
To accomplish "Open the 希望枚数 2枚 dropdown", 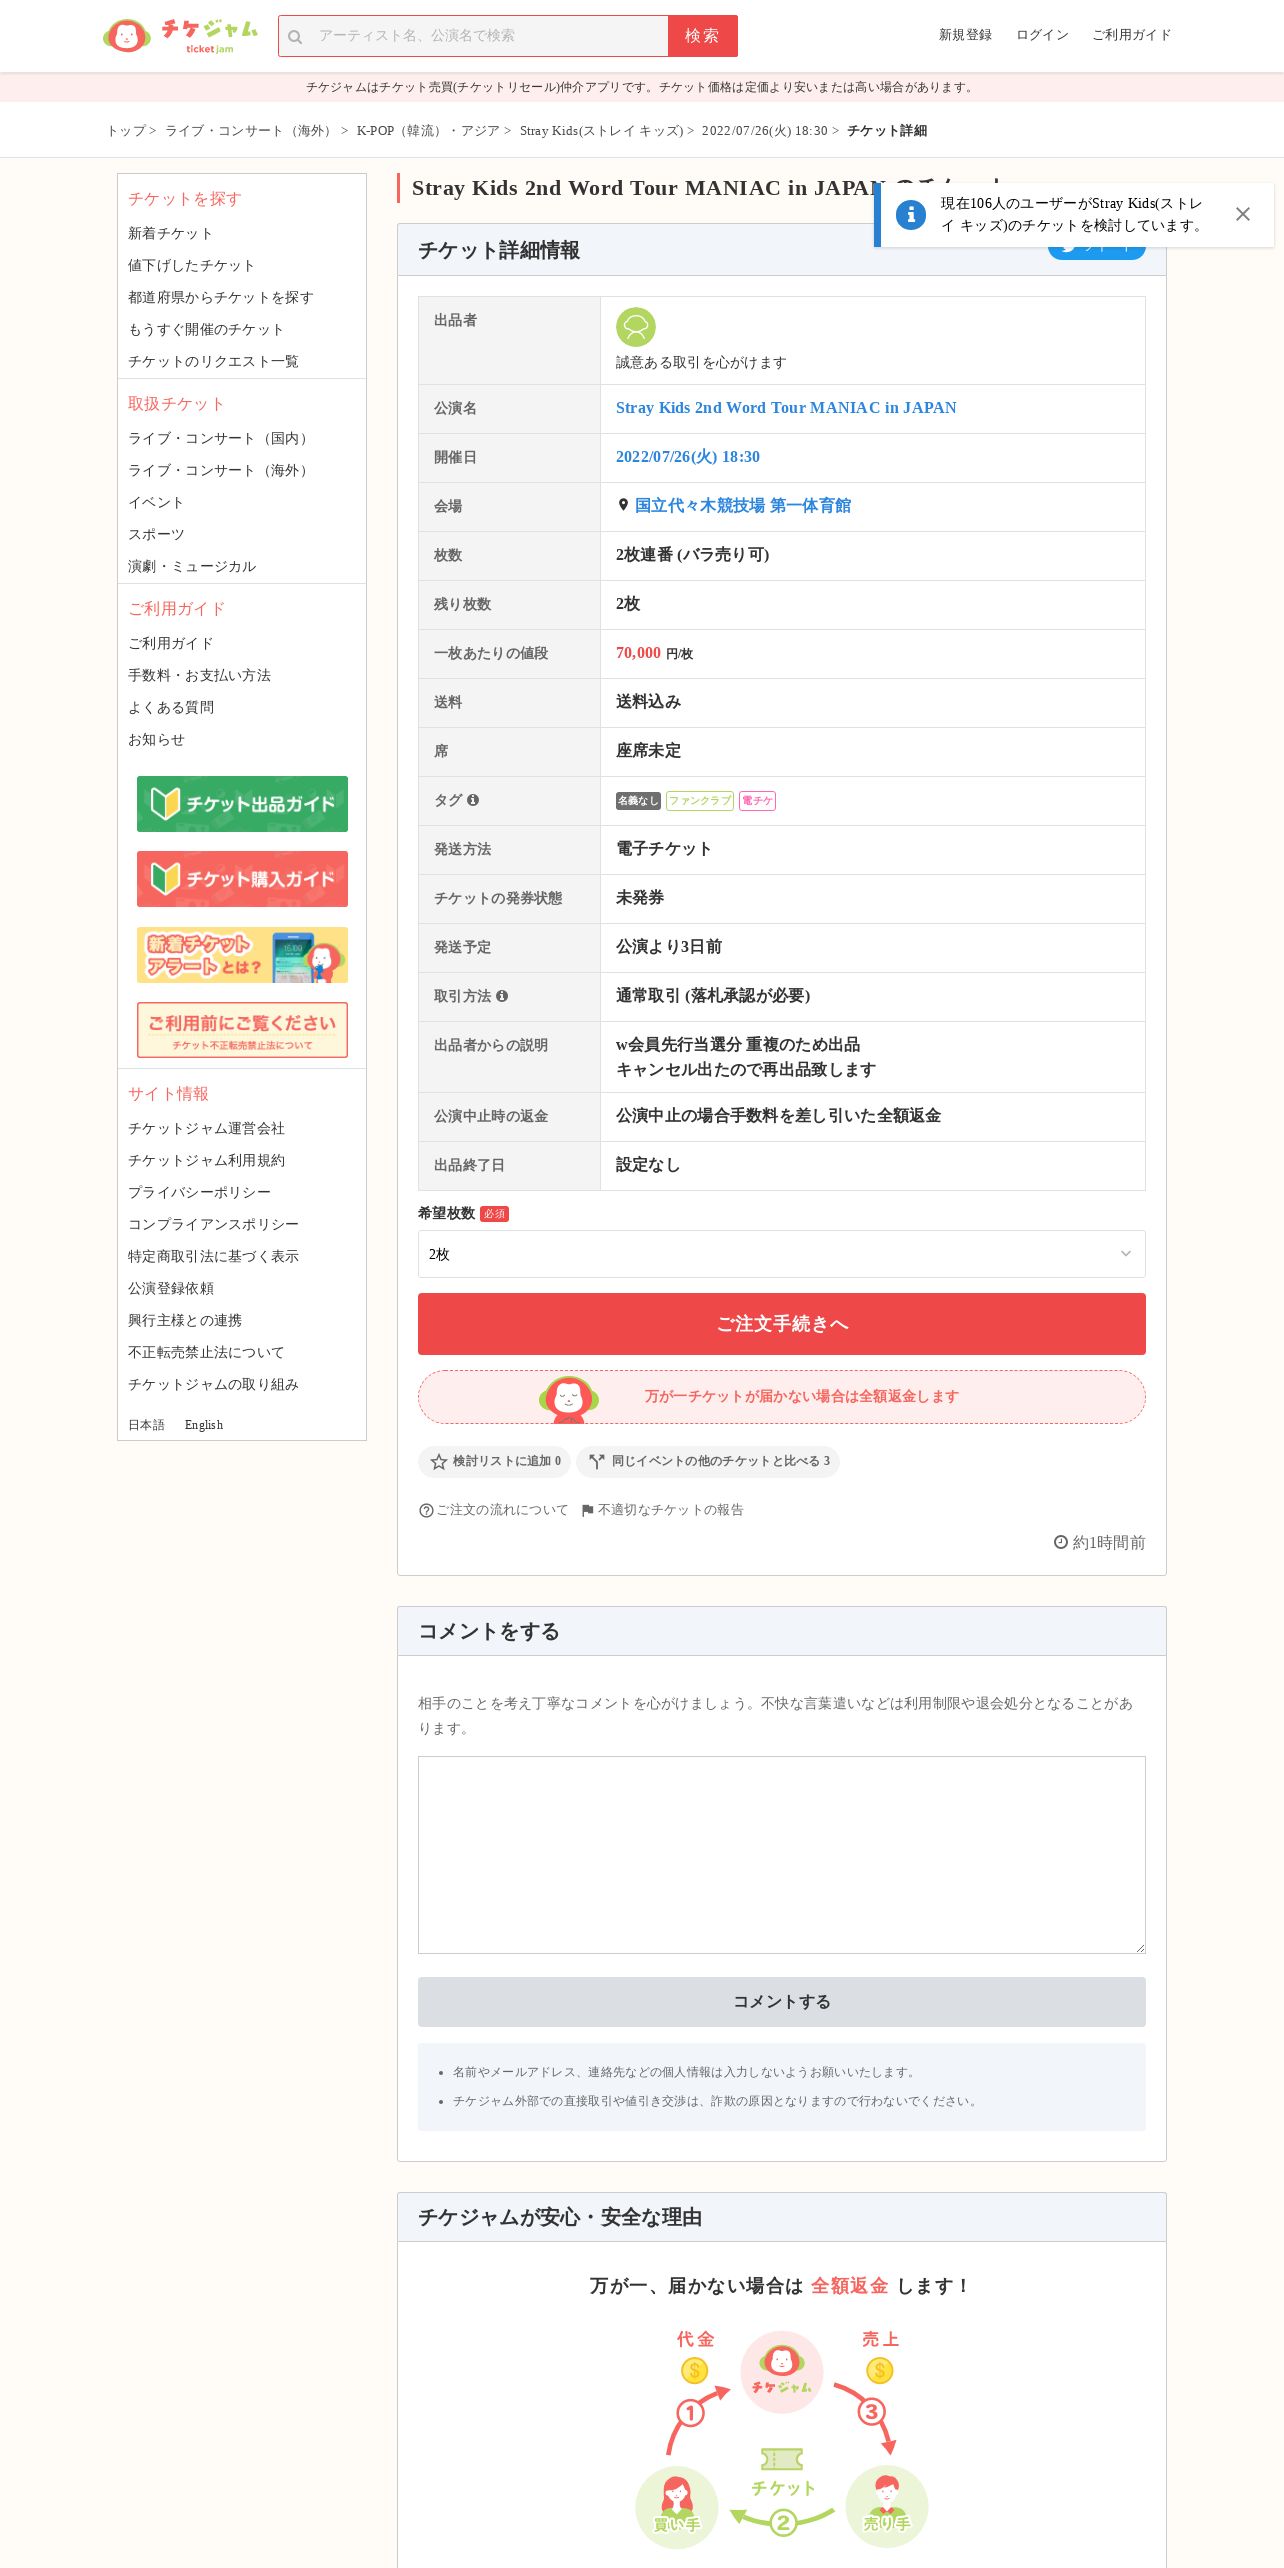I will click(x=781, y=1254).
